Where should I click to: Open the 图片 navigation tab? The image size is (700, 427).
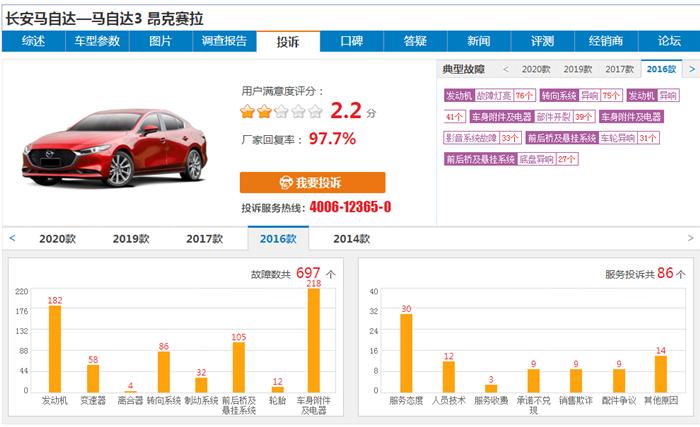tap(161, 41)
